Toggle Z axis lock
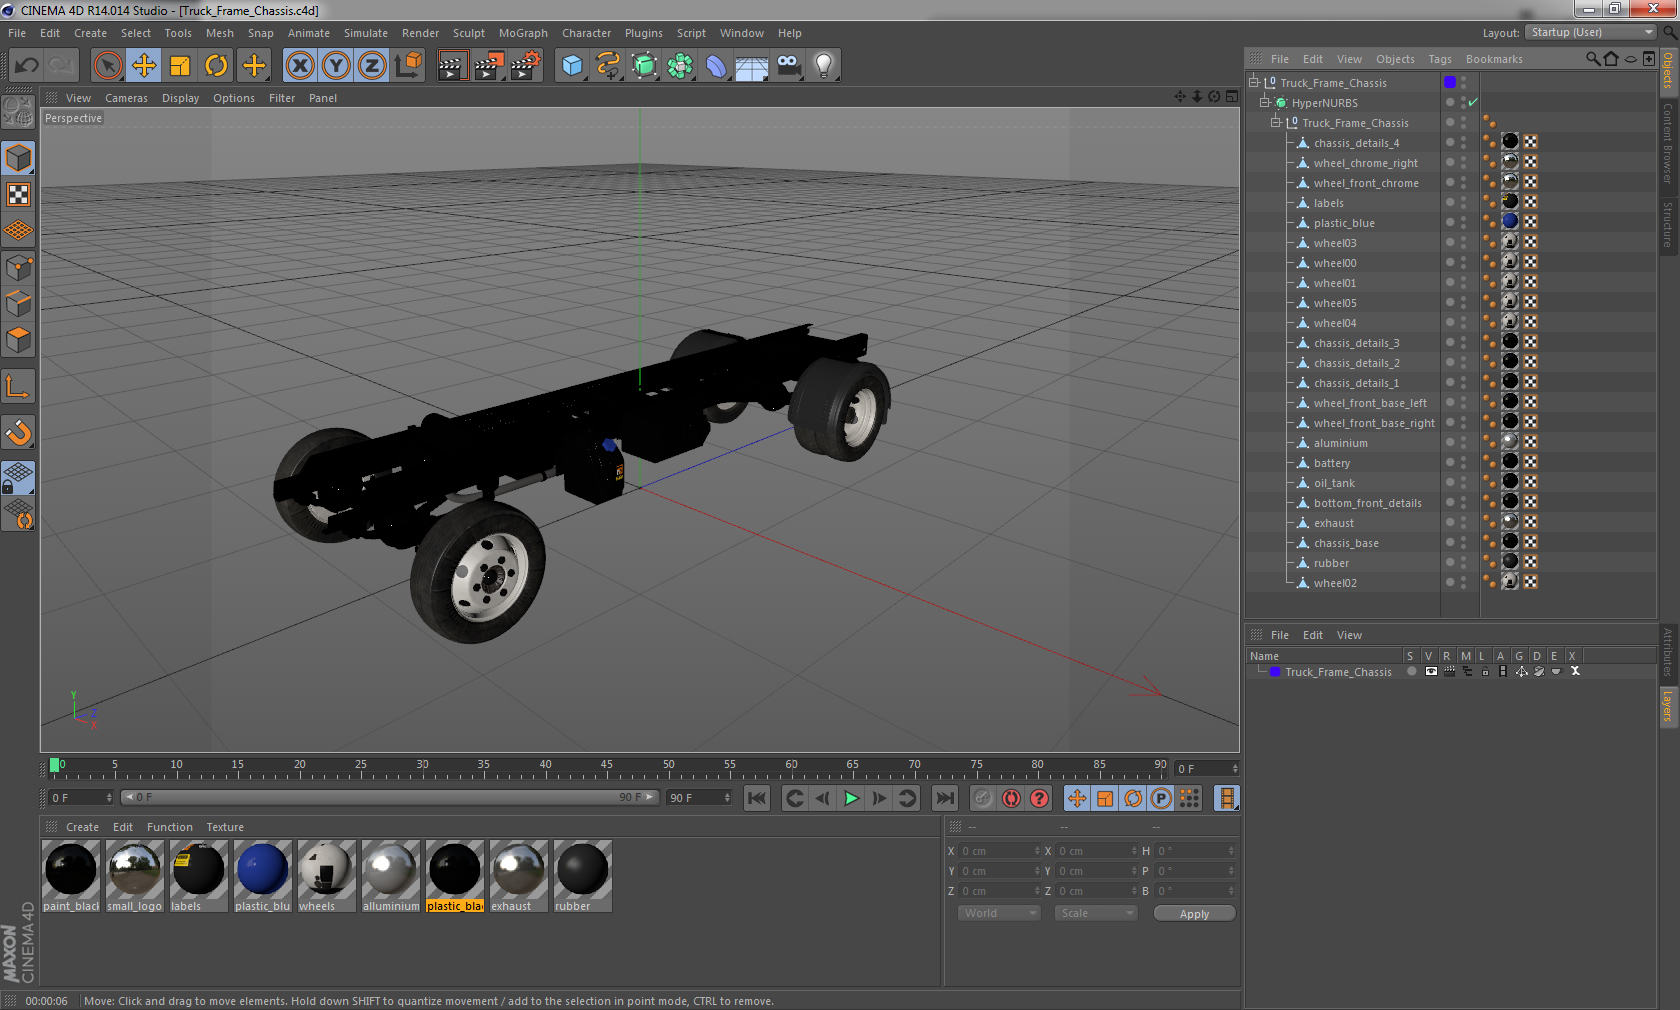 [372, 66]
